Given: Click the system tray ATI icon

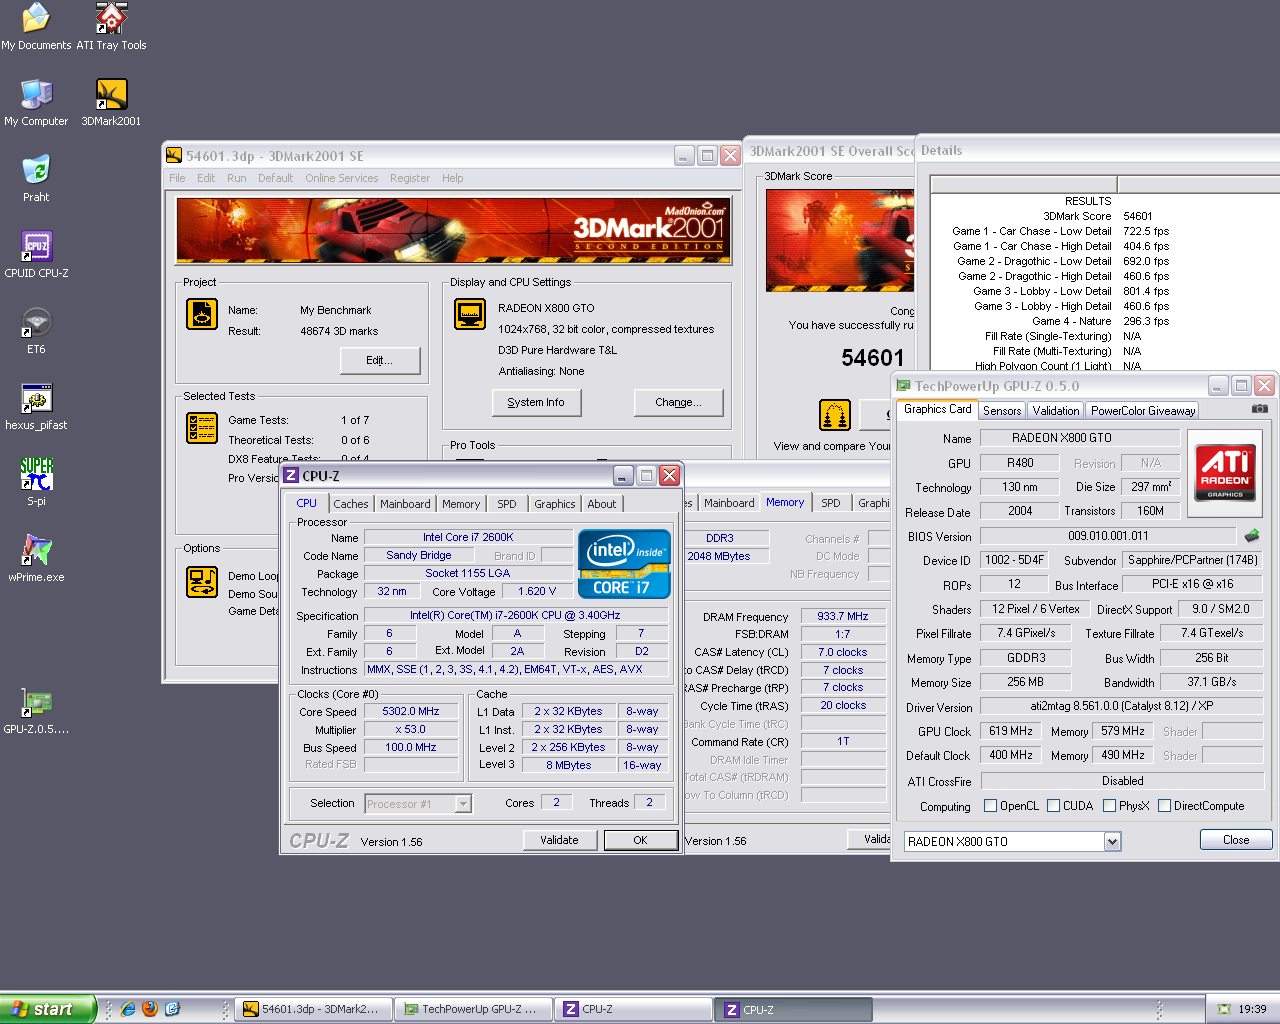Looking at the screenshot, I should [1224, 1009].
